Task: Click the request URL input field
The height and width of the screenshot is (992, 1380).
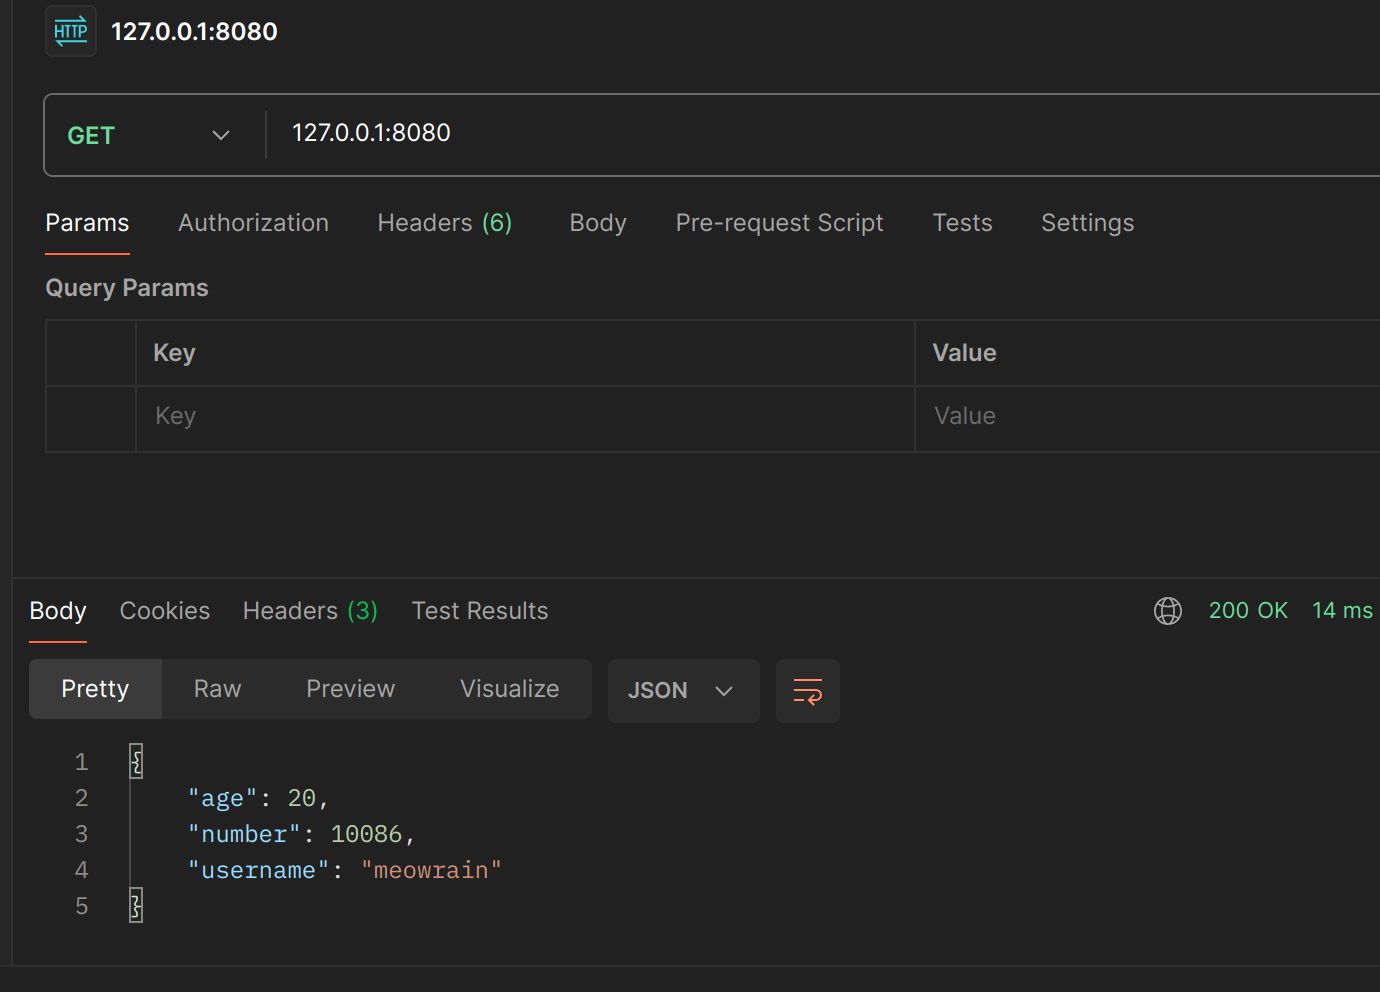Action: 800,134
